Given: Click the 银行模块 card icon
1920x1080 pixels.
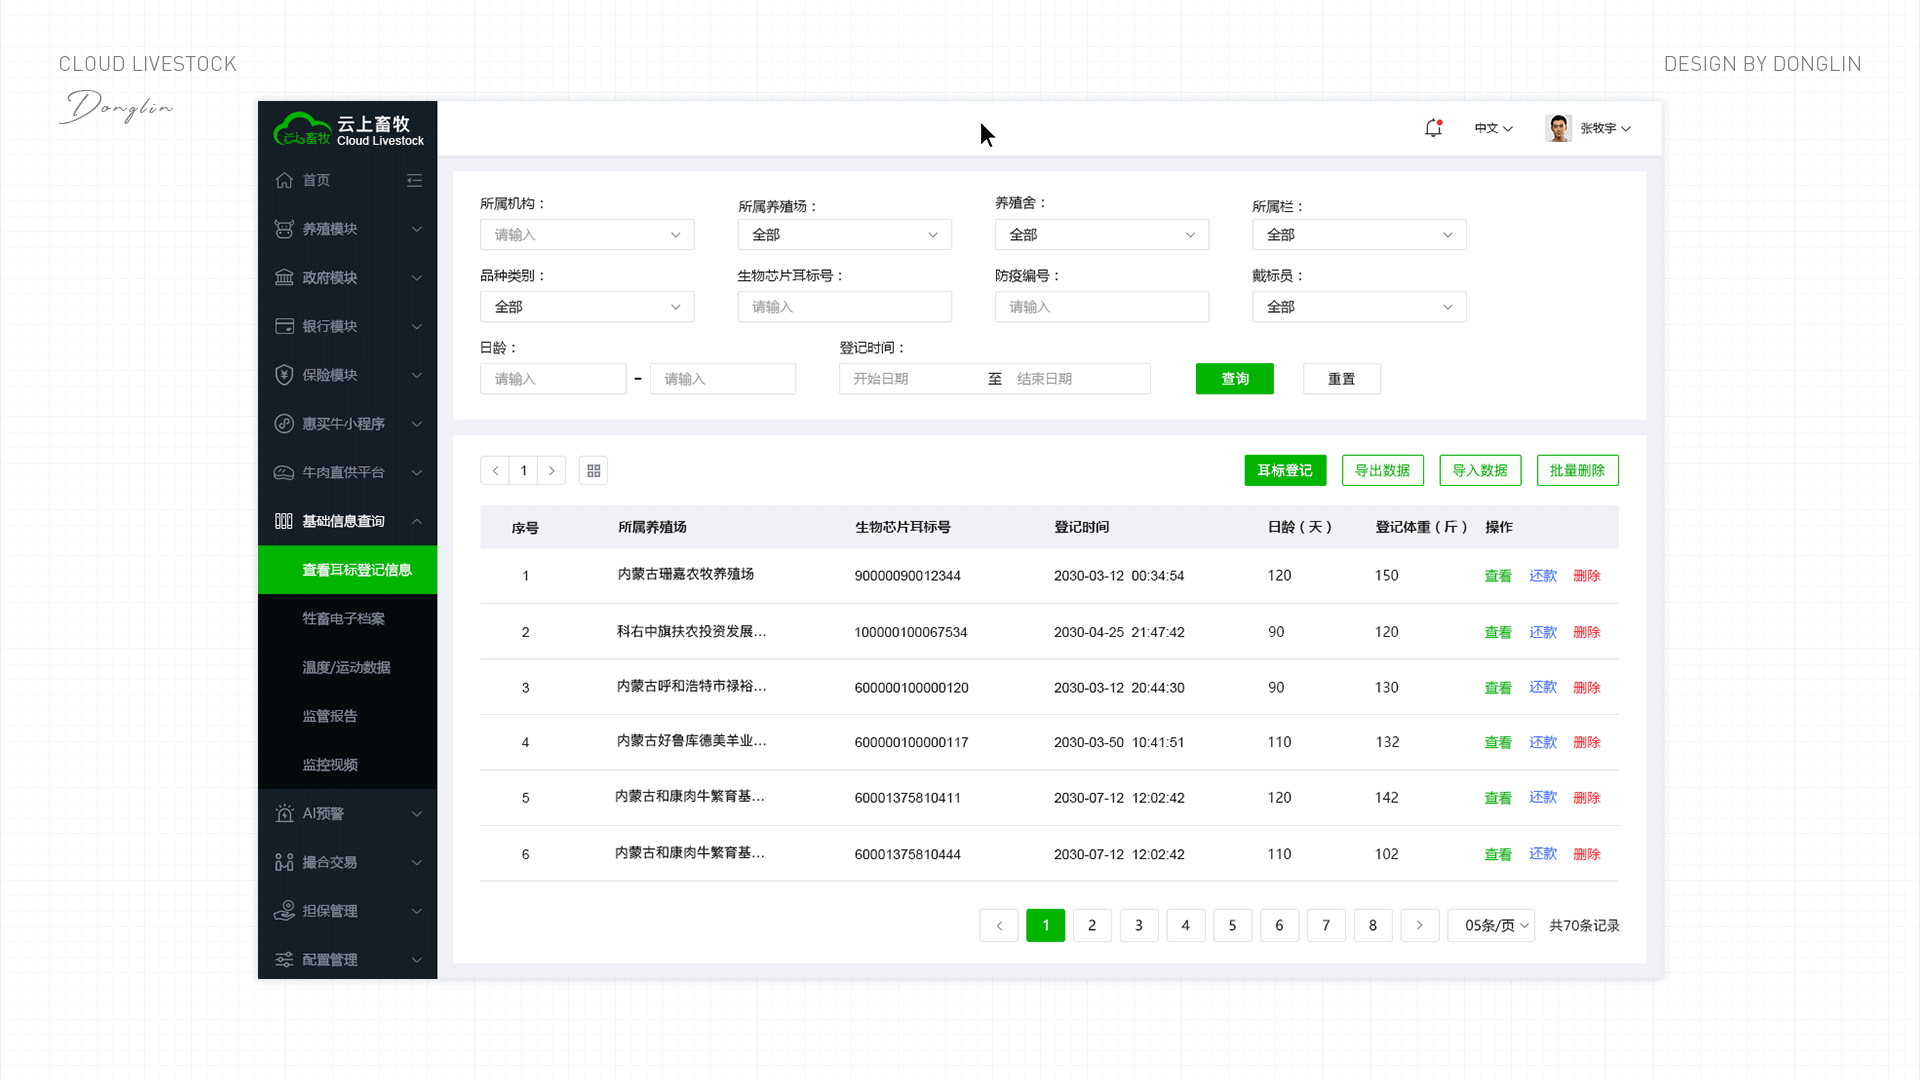Looking at the screenshot, I should [284, 326].
